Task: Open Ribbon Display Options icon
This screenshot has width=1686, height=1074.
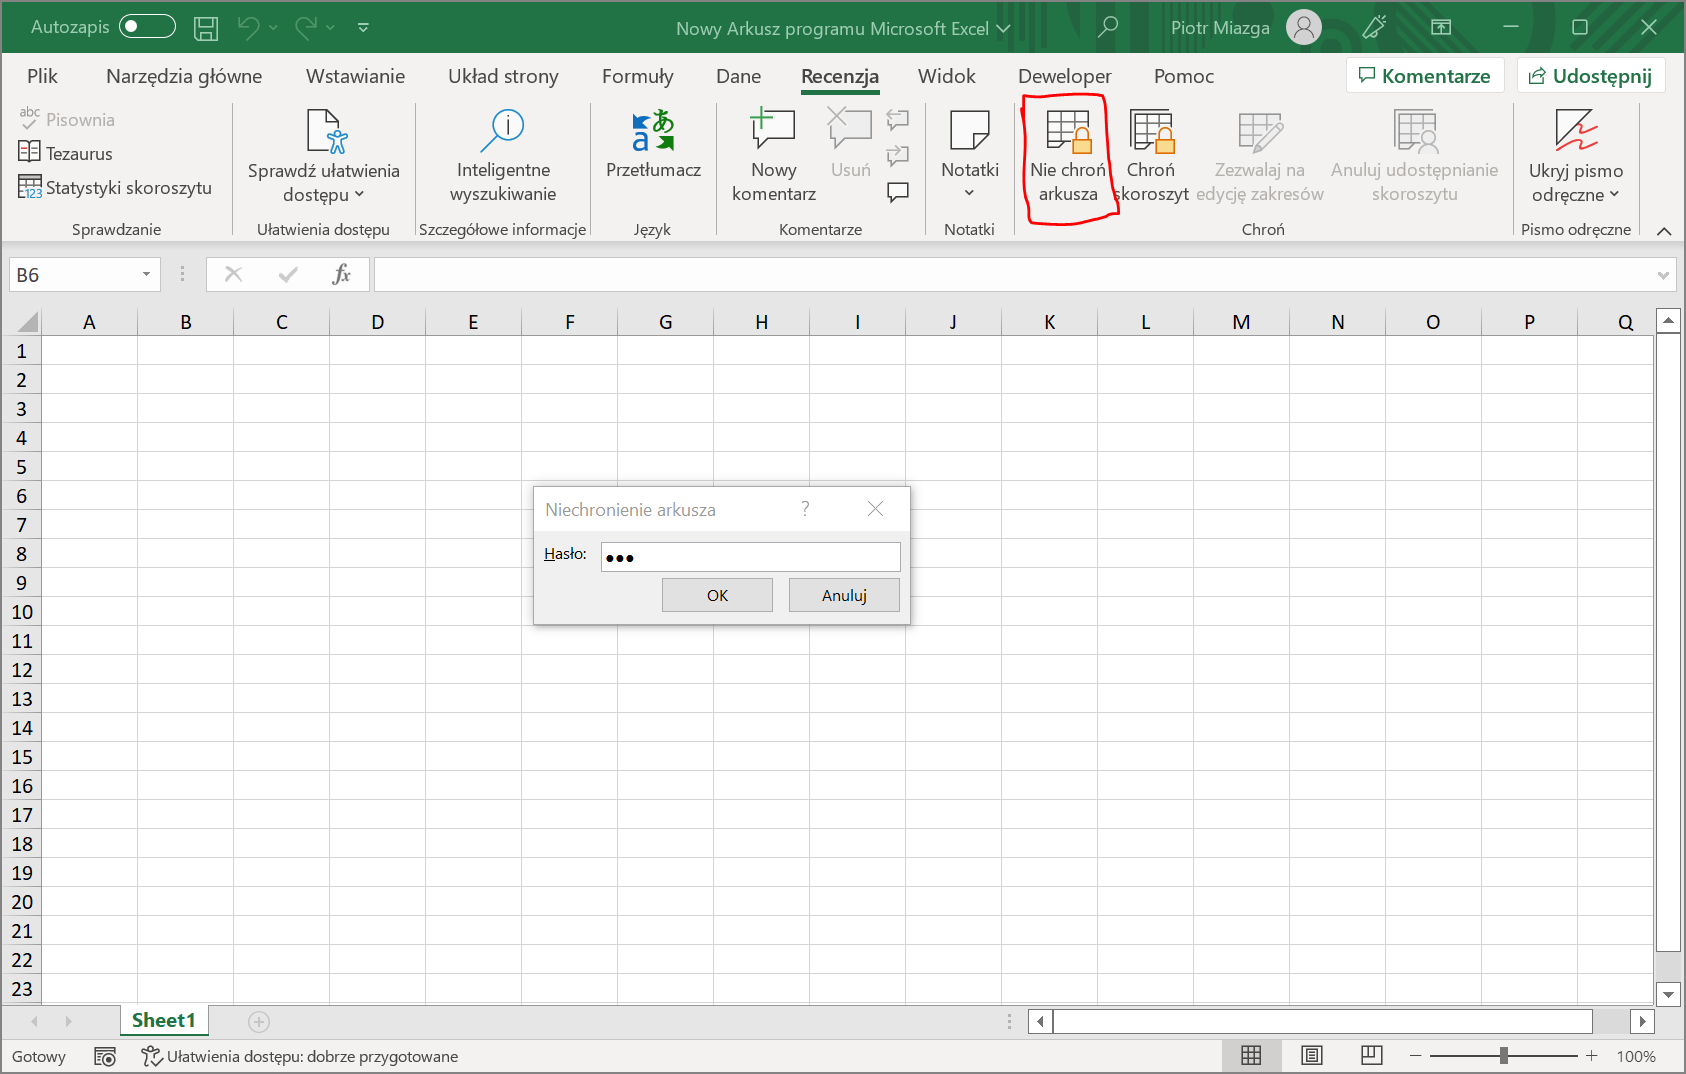Action: point(1441,27)
